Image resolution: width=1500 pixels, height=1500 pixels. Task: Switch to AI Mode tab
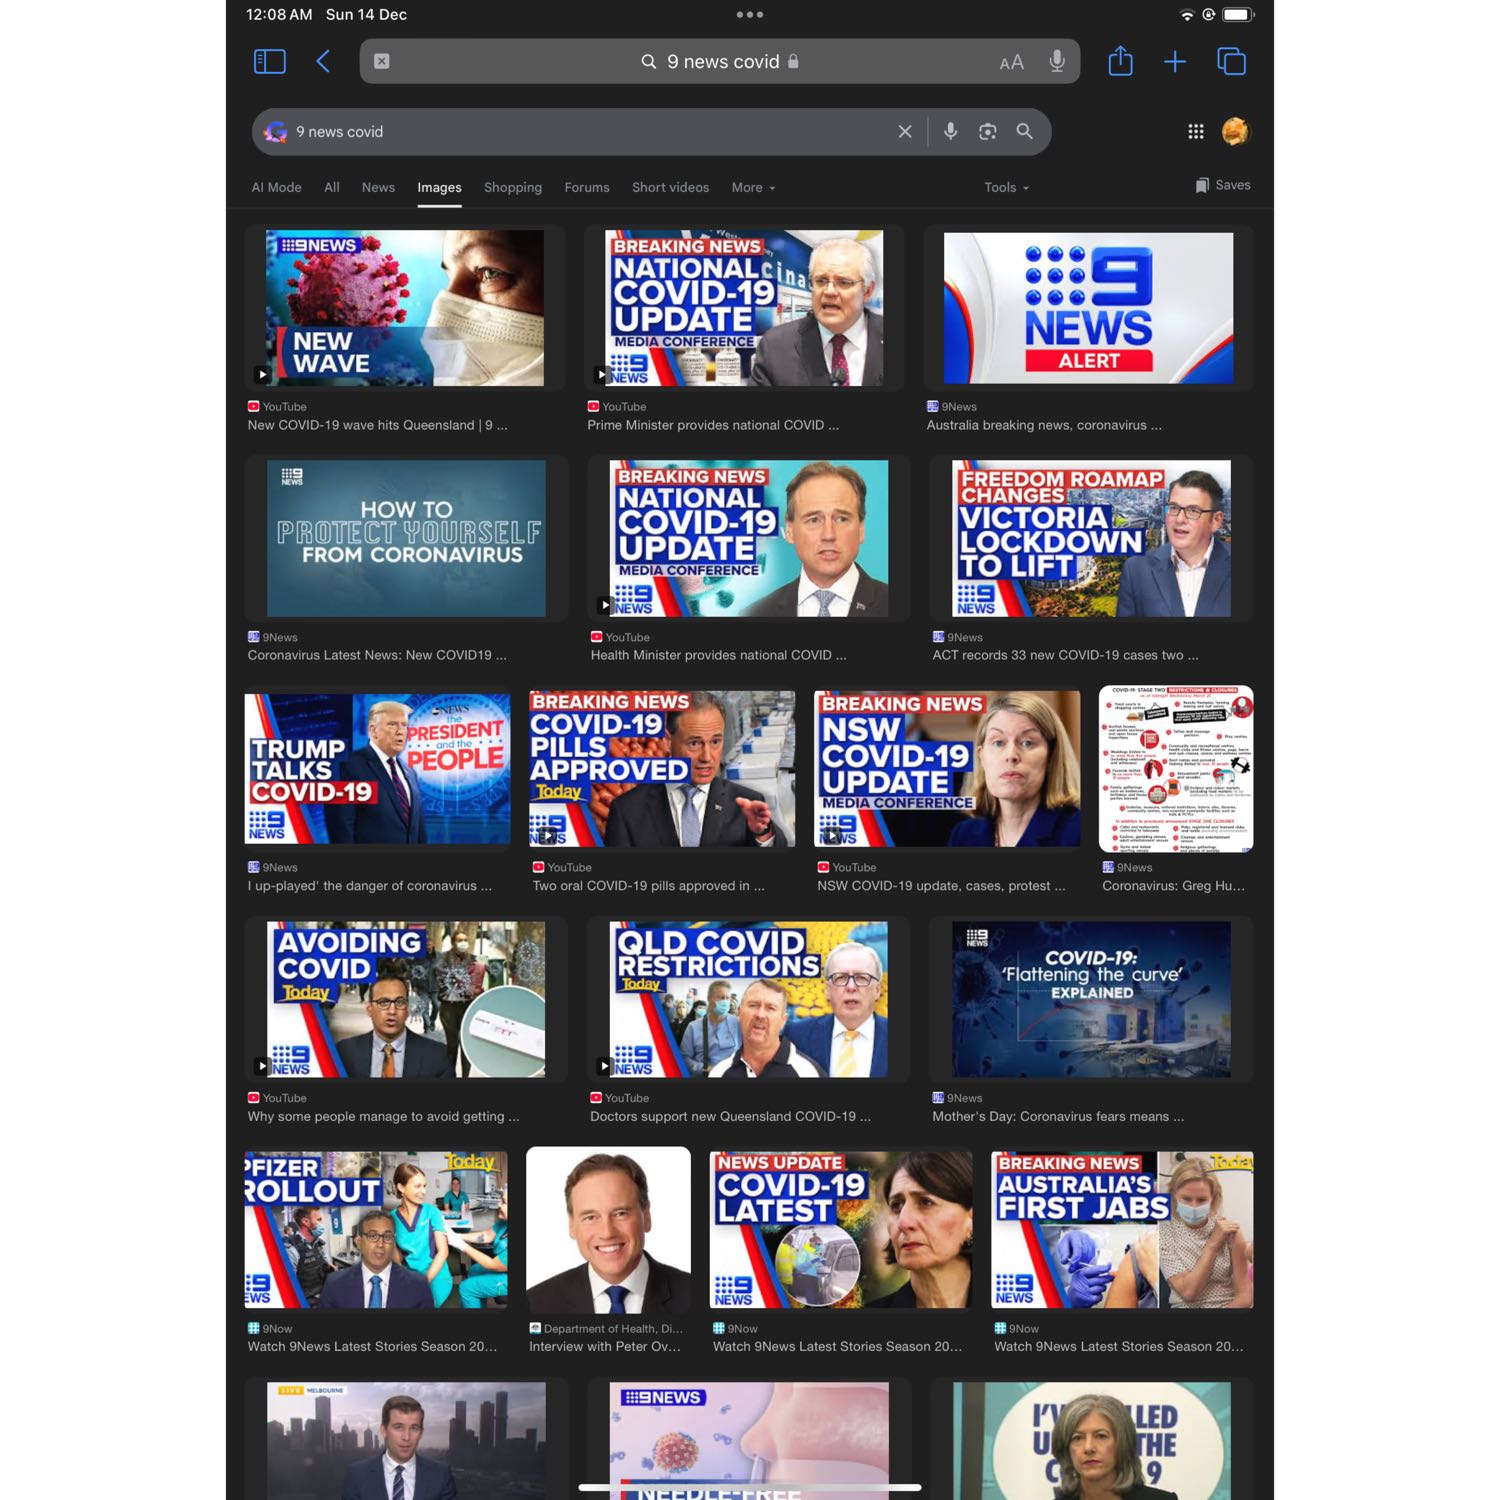click(x=276, y=187)
